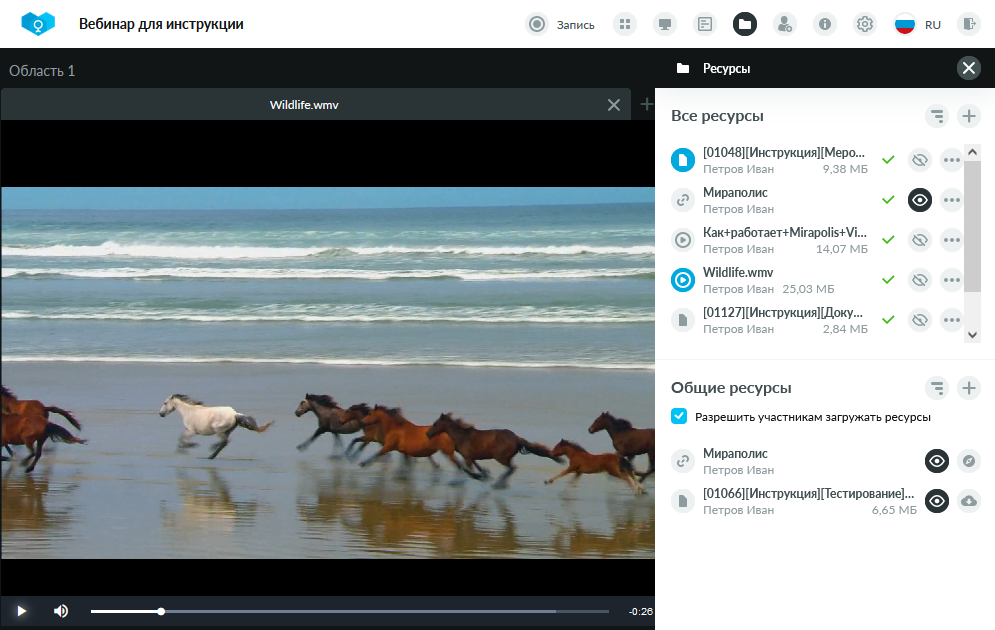Open Мираполис shared link in browser
The height and width of the screenshot is (630, 995).
click(x=969, y=461)
